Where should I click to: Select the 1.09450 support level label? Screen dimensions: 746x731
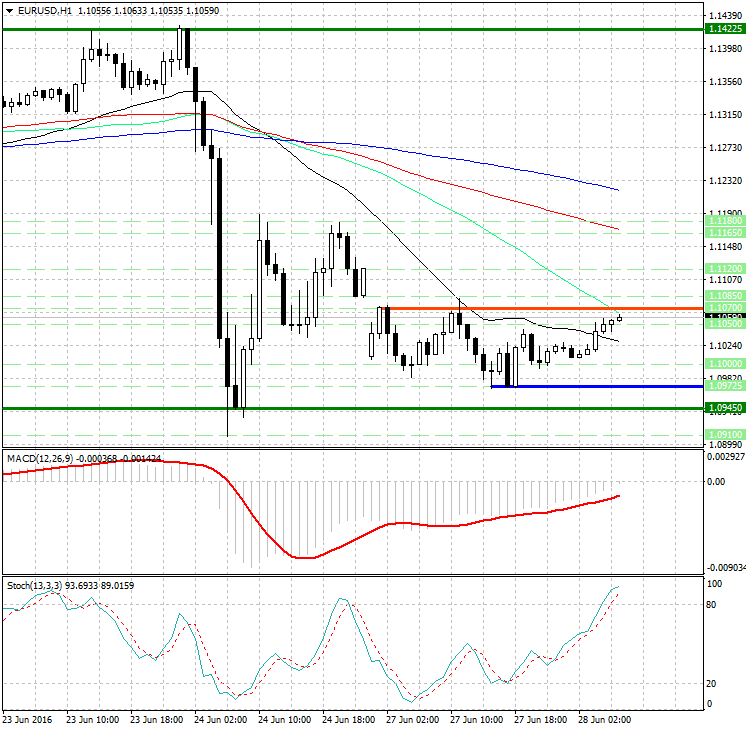point(725,408)
